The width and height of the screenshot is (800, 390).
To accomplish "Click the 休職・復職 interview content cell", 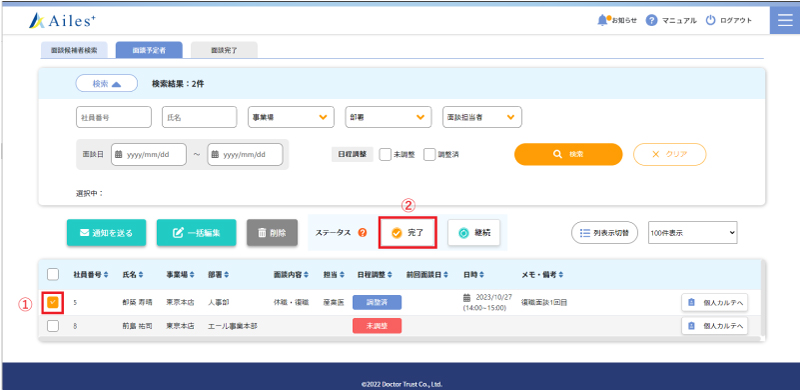I will point(291,303).
